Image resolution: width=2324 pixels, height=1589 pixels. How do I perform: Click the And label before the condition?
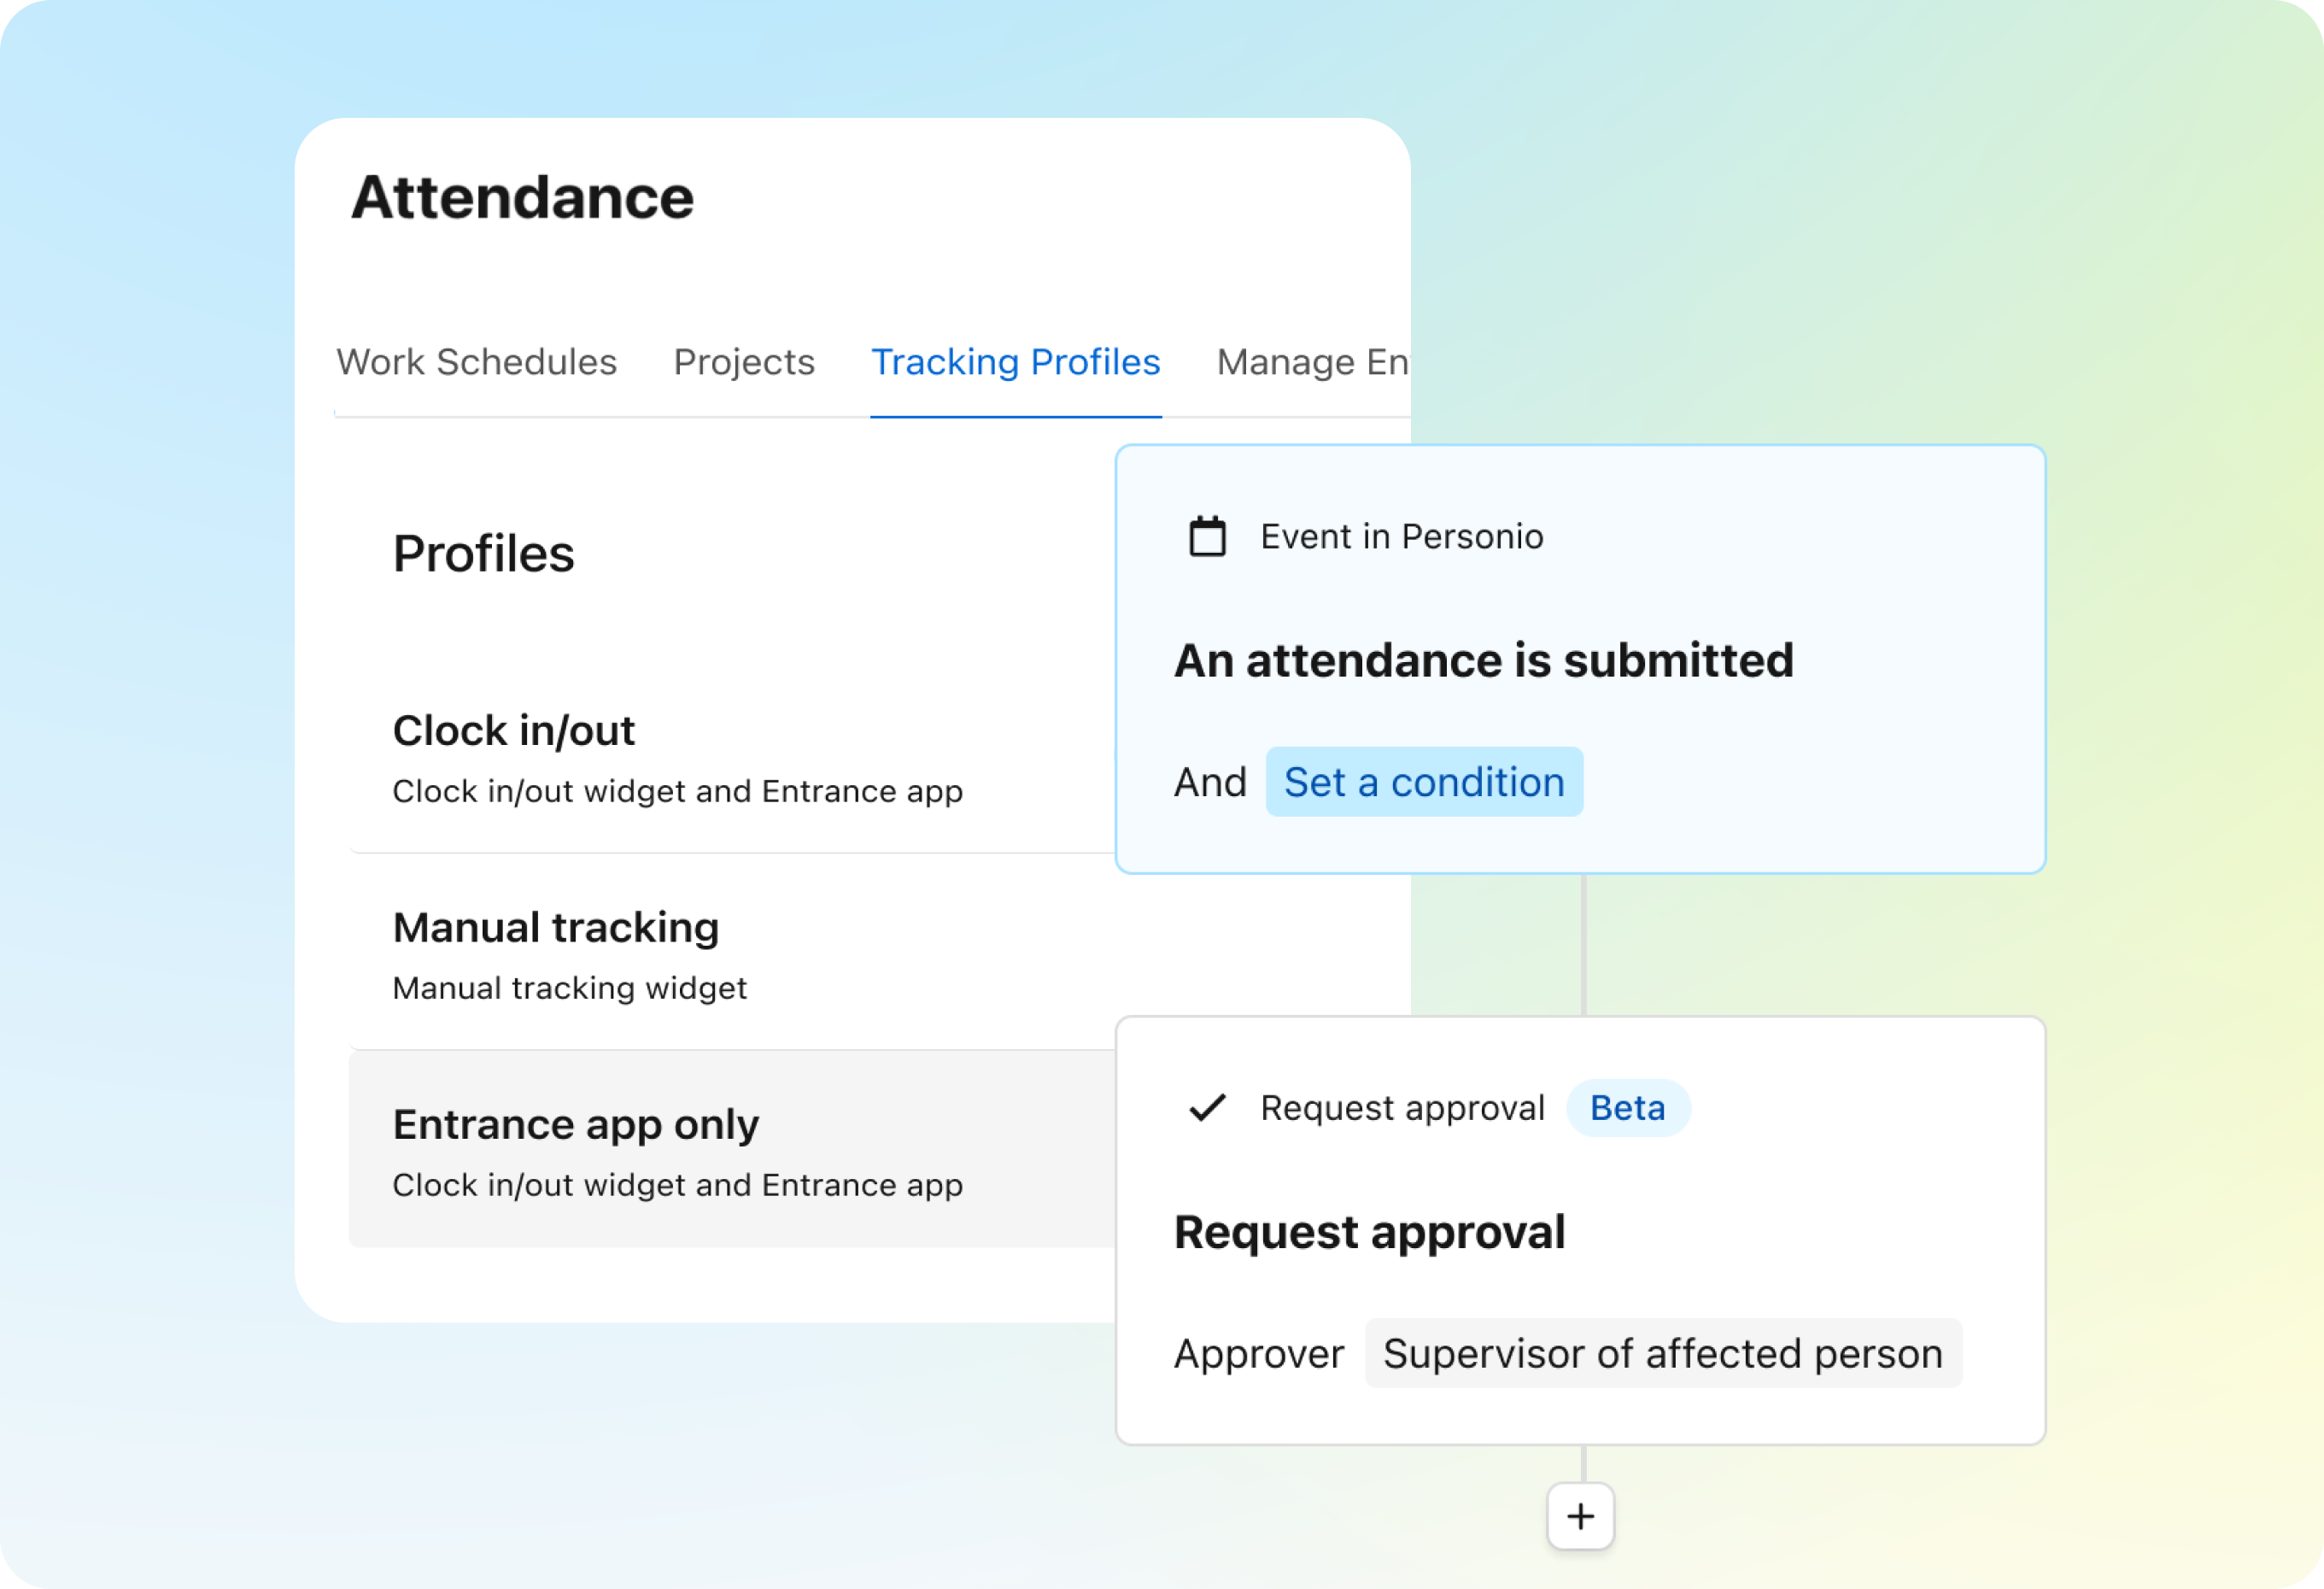tap(1210, 782)
